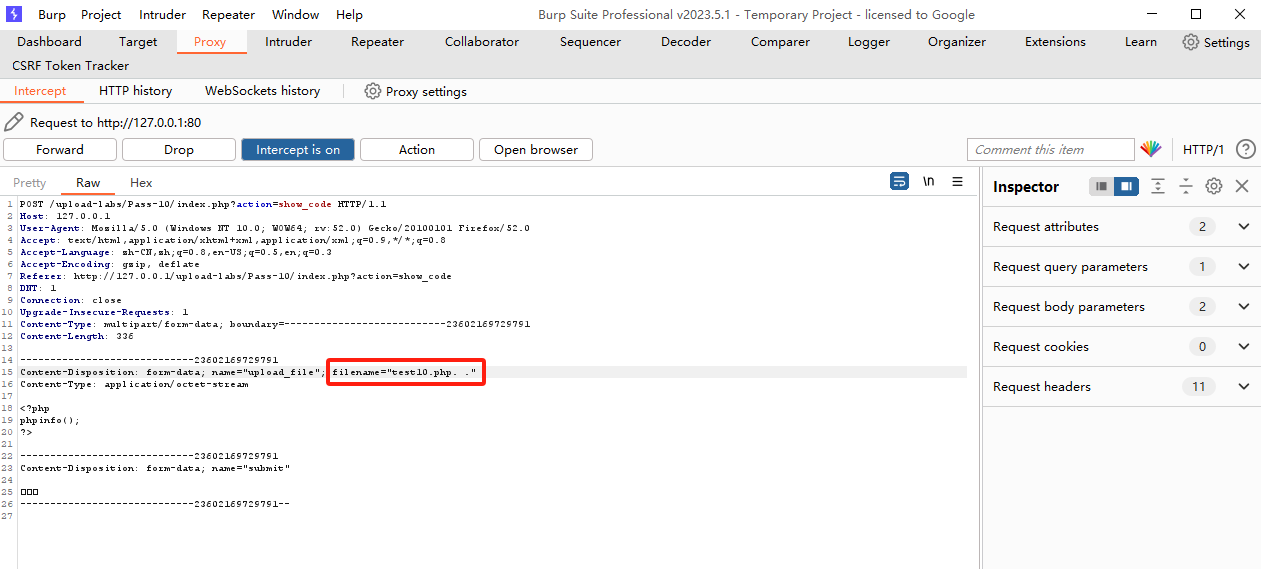1261x569 pixels.
Task: Open the Action button menu
Action: pos(417,149)
